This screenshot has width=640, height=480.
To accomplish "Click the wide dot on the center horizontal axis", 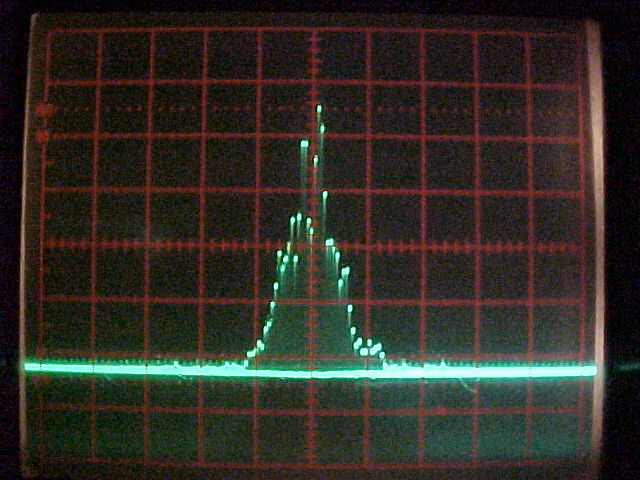I will coord(329,242).
